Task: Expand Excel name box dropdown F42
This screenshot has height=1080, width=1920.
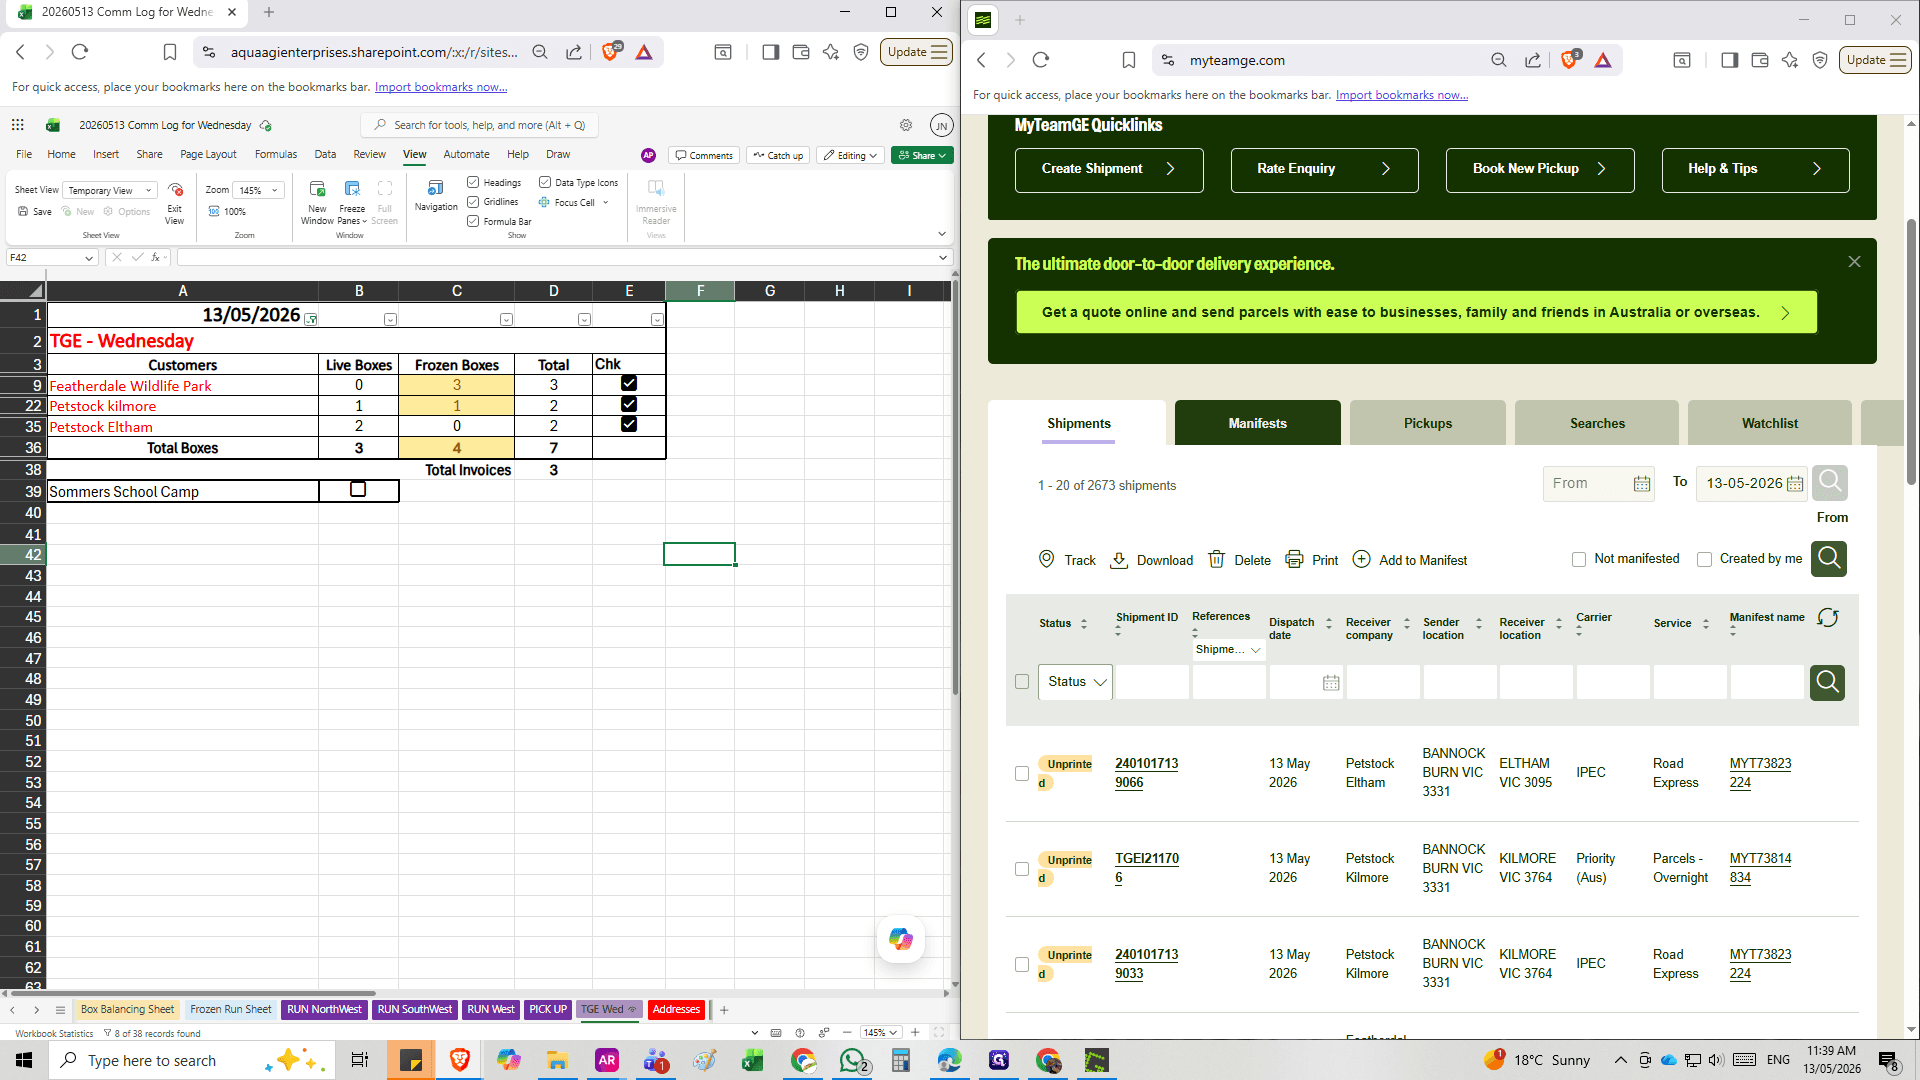Action: click(88, 258)
